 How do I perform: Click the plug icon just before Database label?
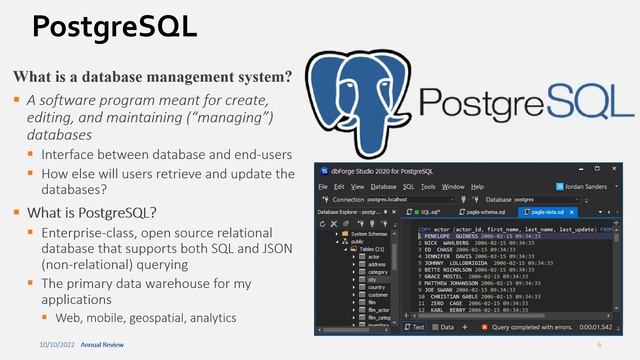476,200
